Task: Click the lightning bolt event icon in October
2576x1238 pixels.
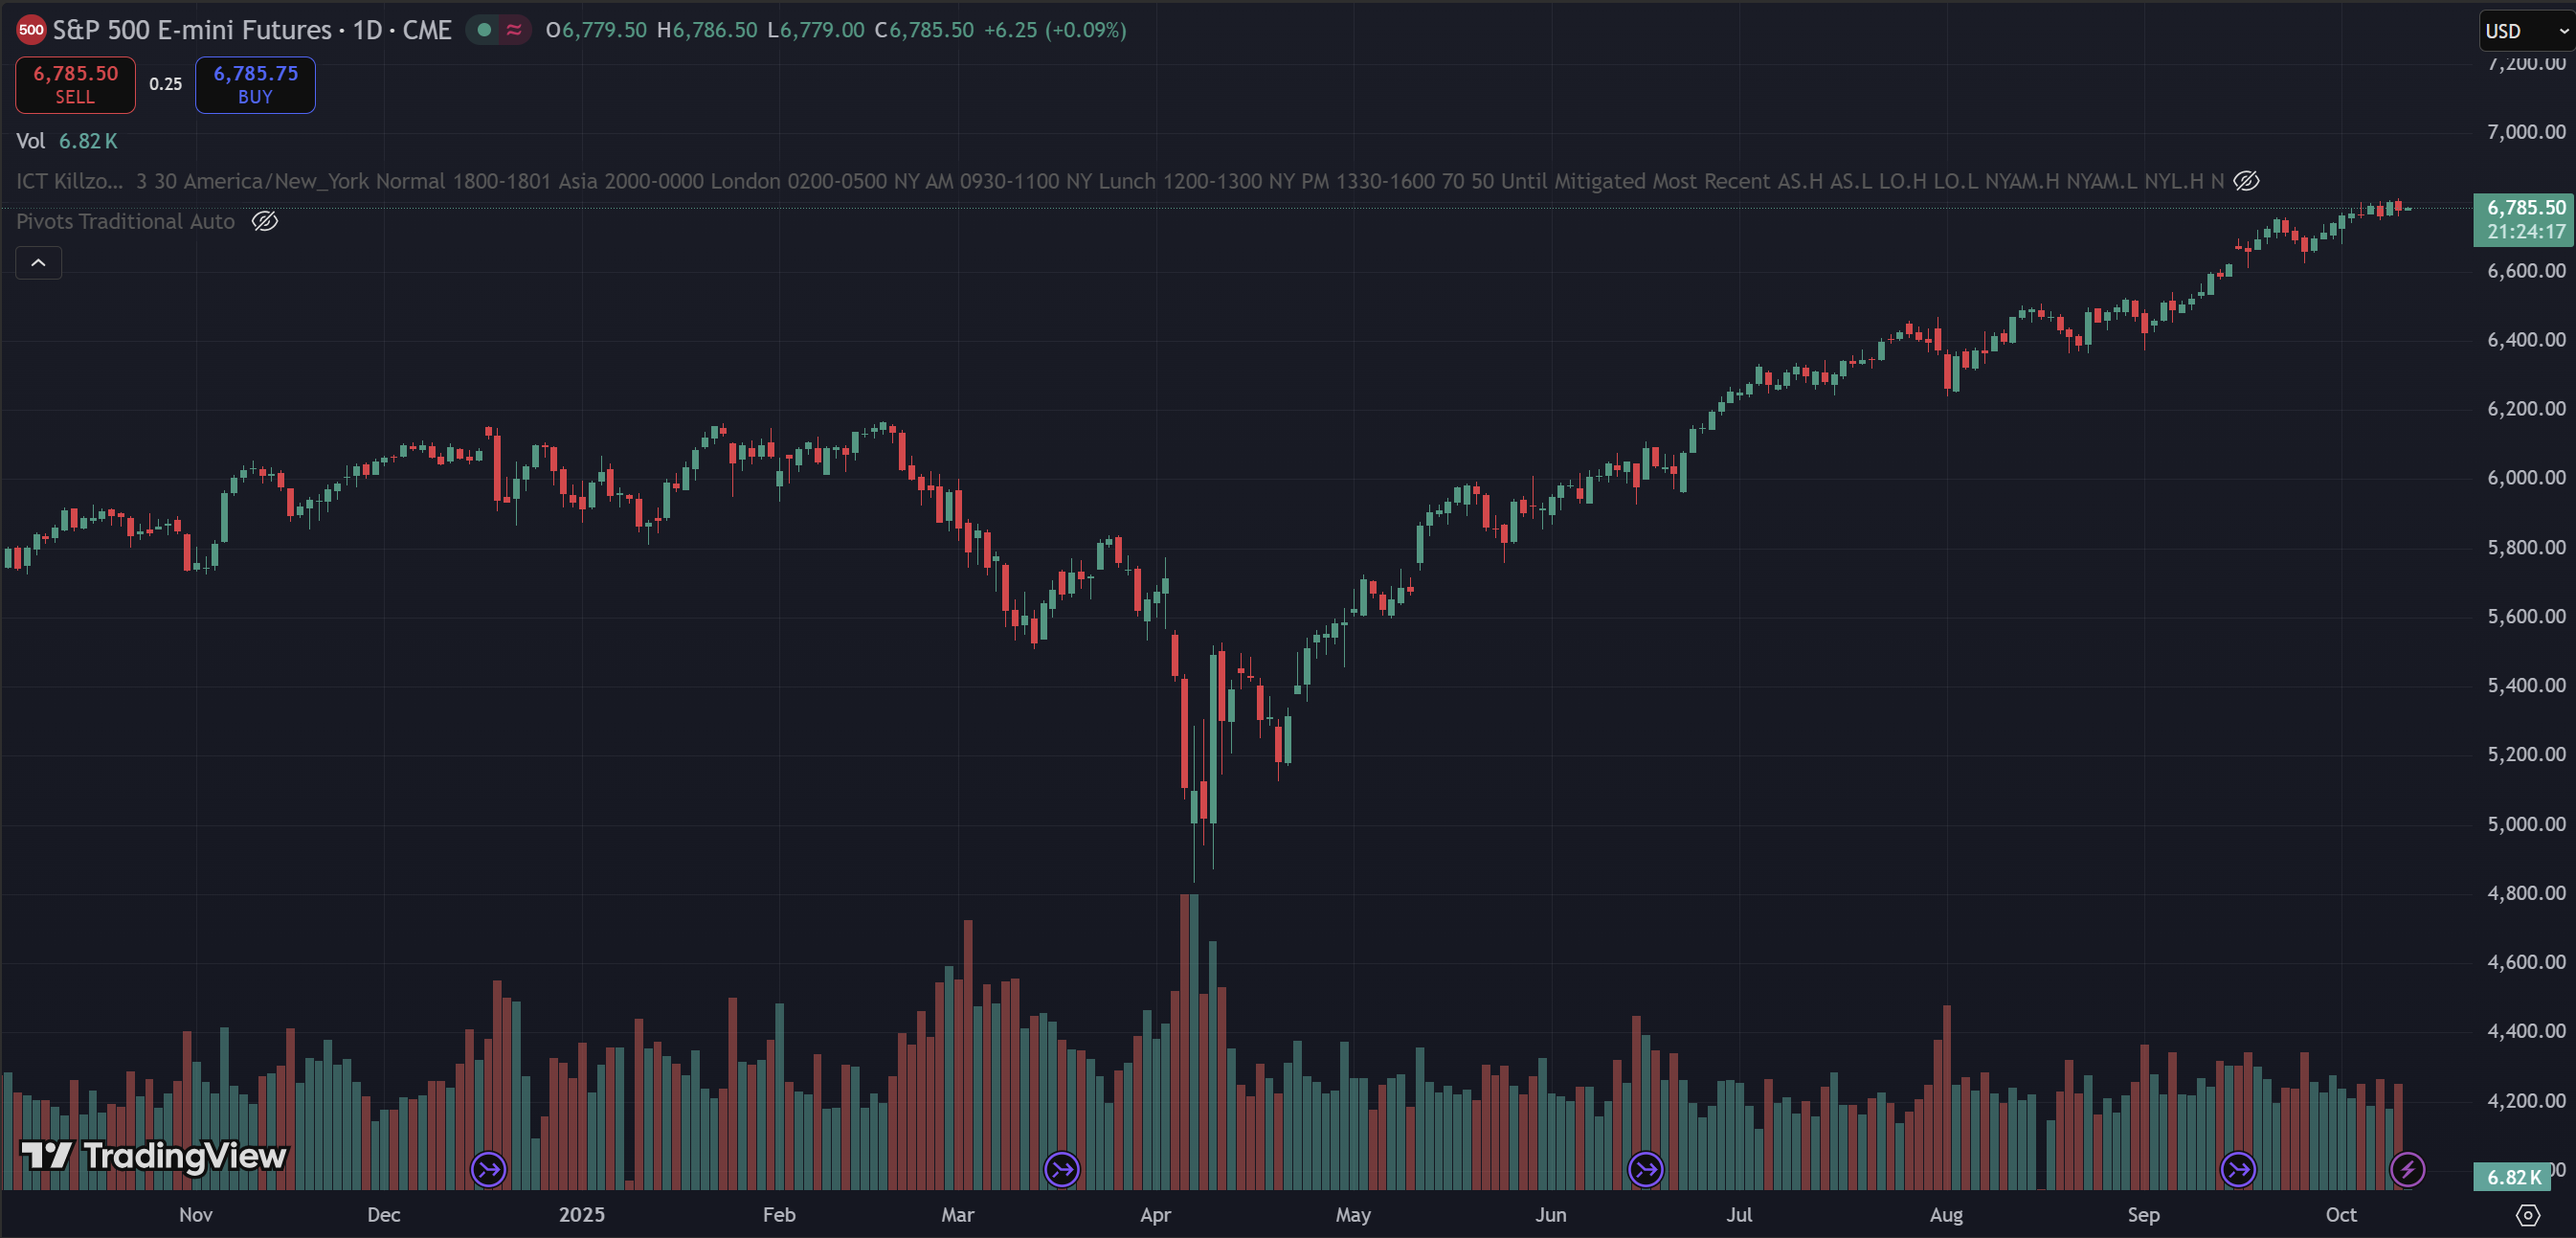Action: tap(2407, 1168)
